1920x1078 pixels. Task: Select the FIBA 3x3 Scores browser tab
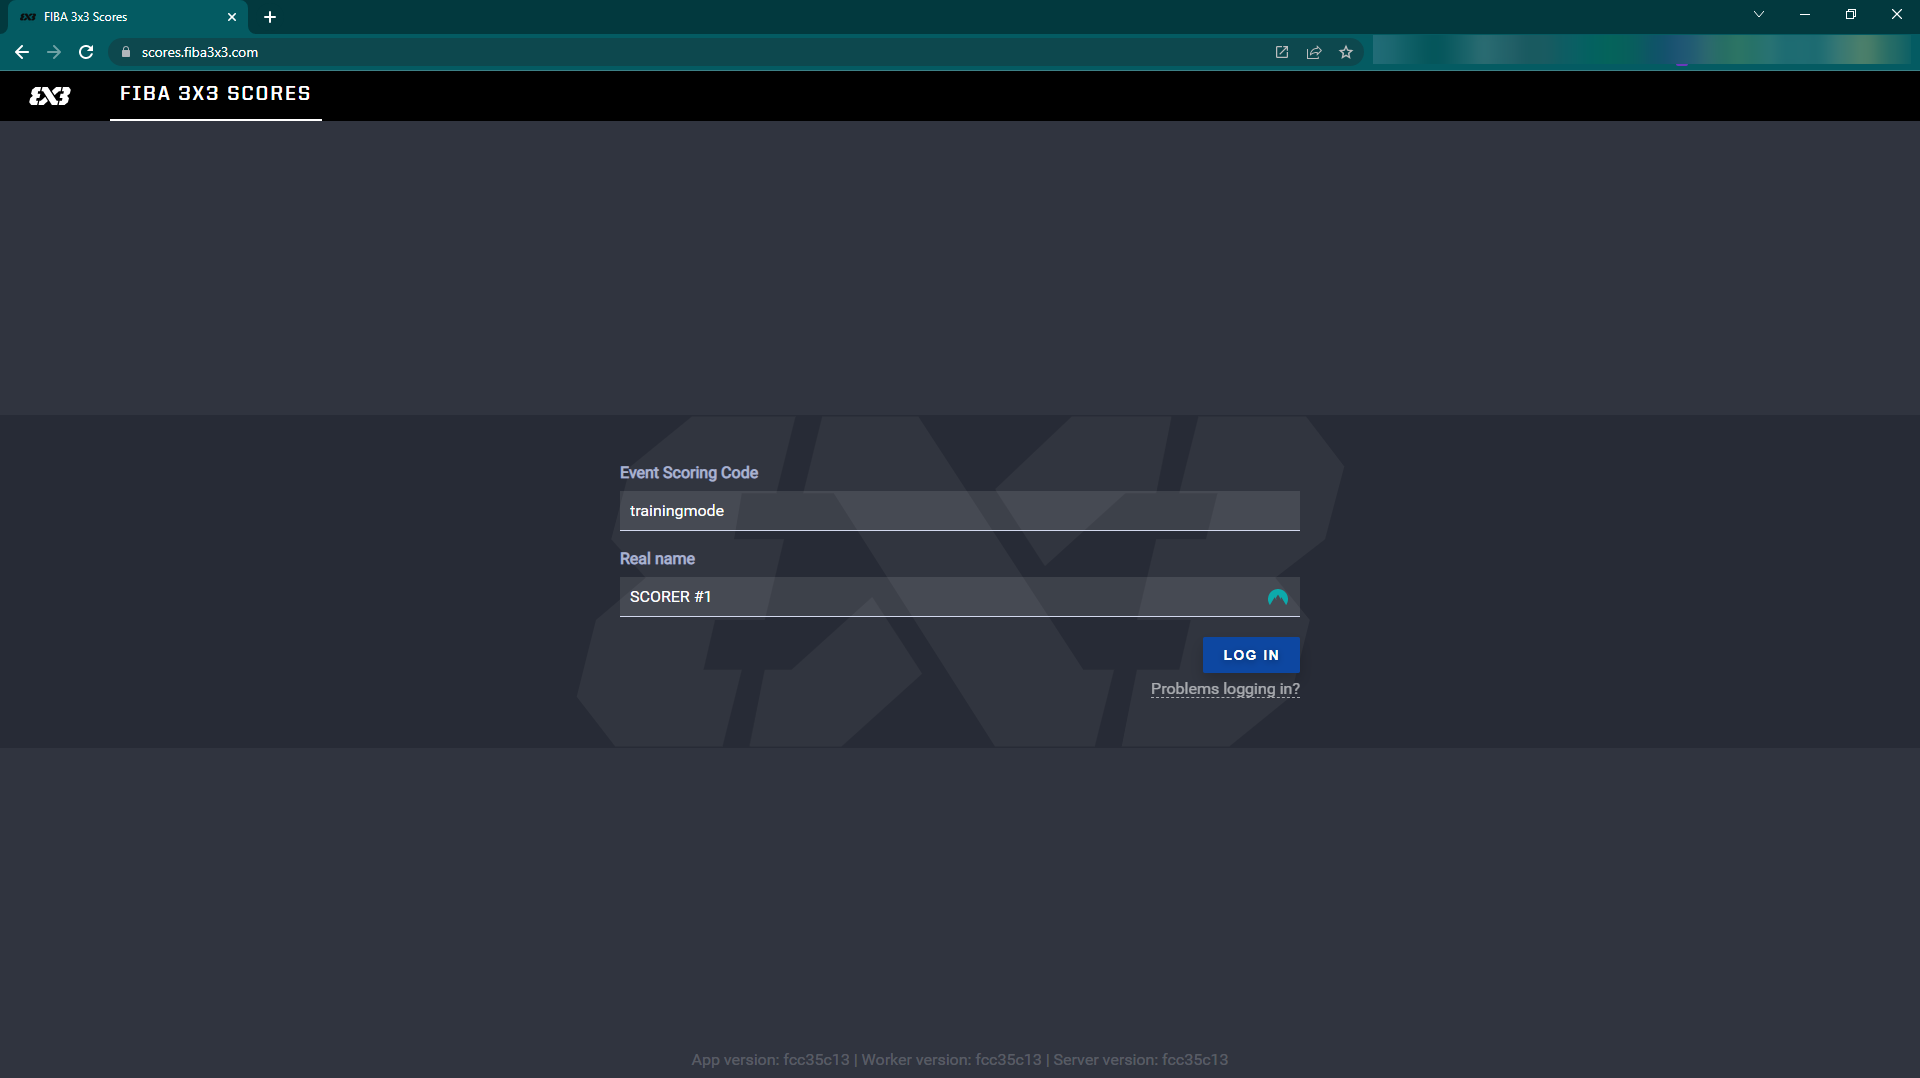click(x=128, y=17)
